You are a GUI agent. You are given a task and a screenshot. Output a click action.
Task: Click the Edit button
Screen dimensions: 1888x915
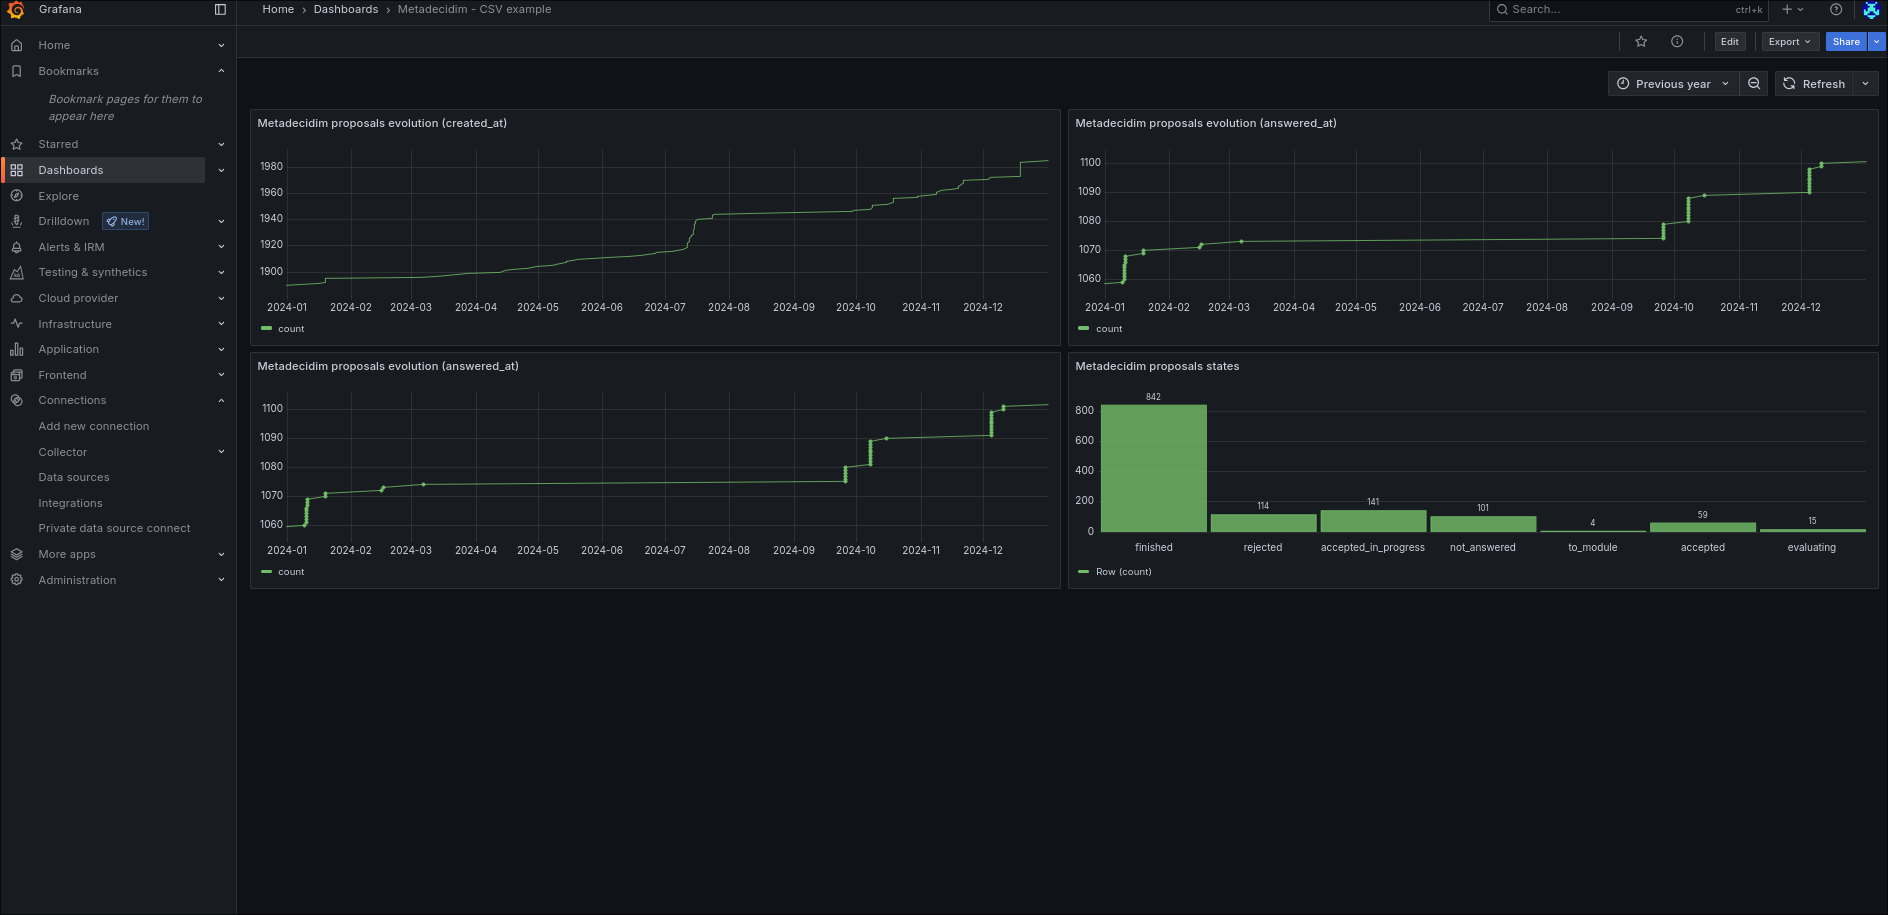[1729, 41]
